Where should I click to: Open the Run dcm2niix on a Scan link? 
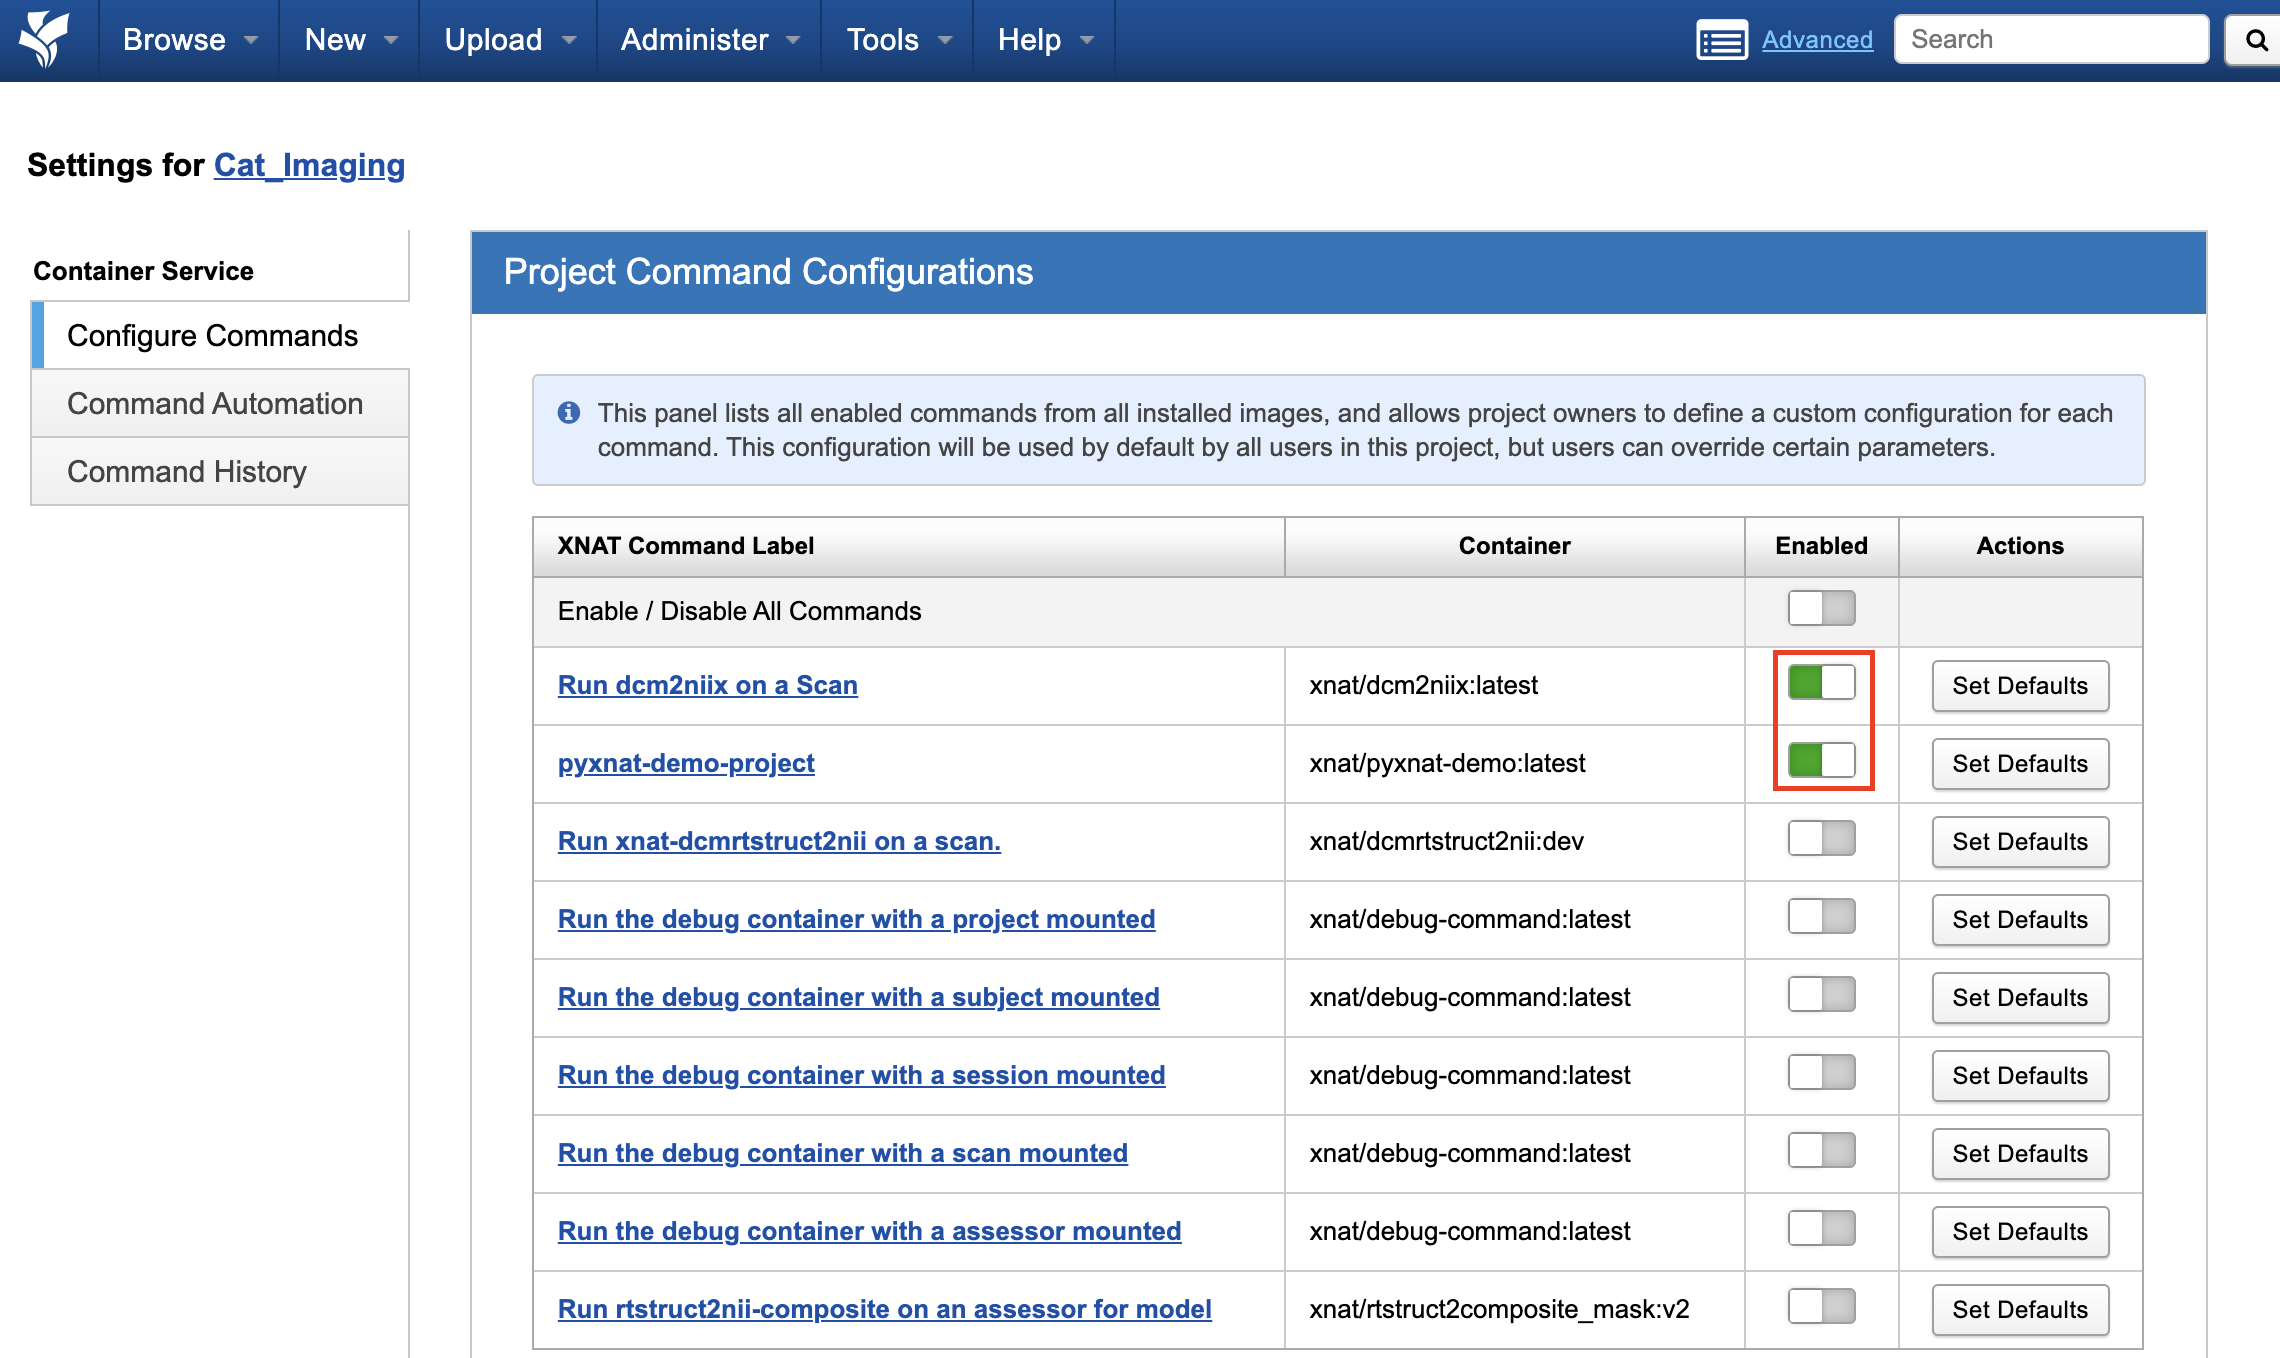(x=707, y=685)
